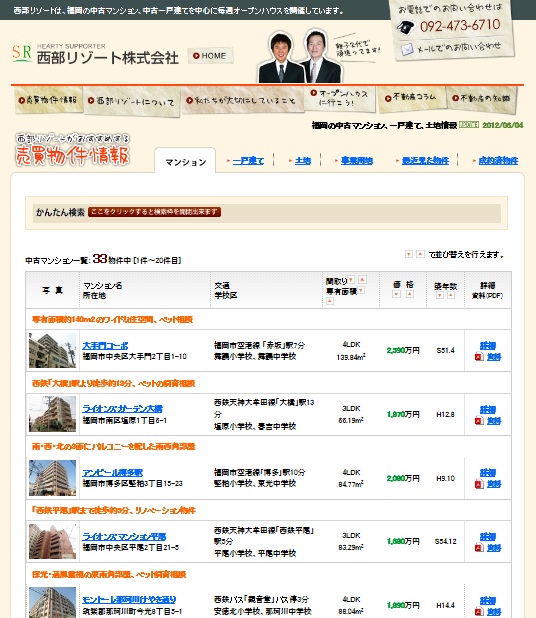Open the ライオンズマンション平尾 listing link
536x618 pixels.
[124, 536]
